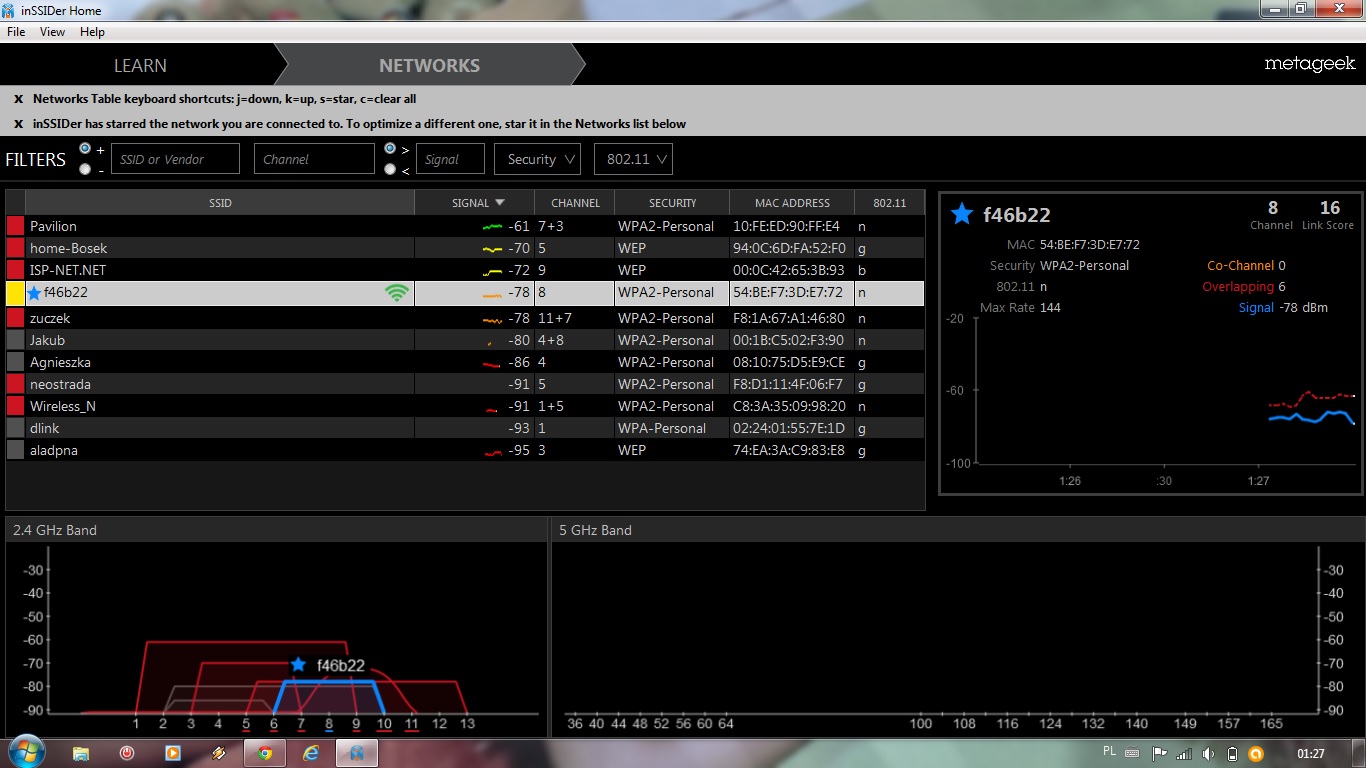Click the inSSIDer app icon in the title bar

10,10
